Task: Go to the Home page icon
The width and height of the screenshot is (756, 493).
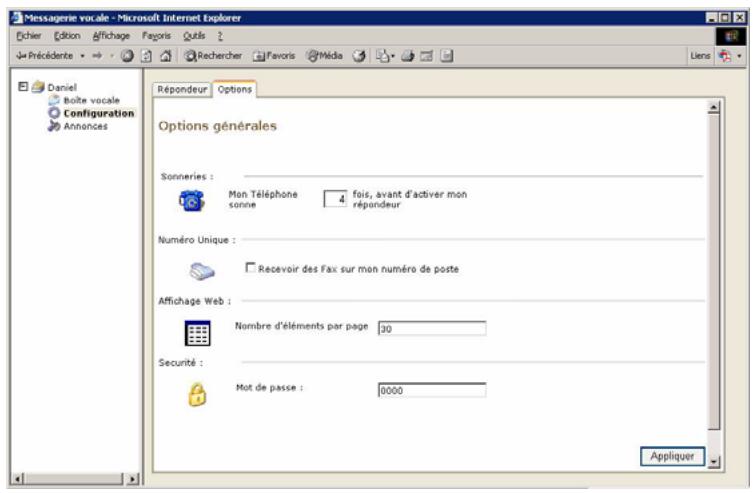Action: [x=165, y=56]
